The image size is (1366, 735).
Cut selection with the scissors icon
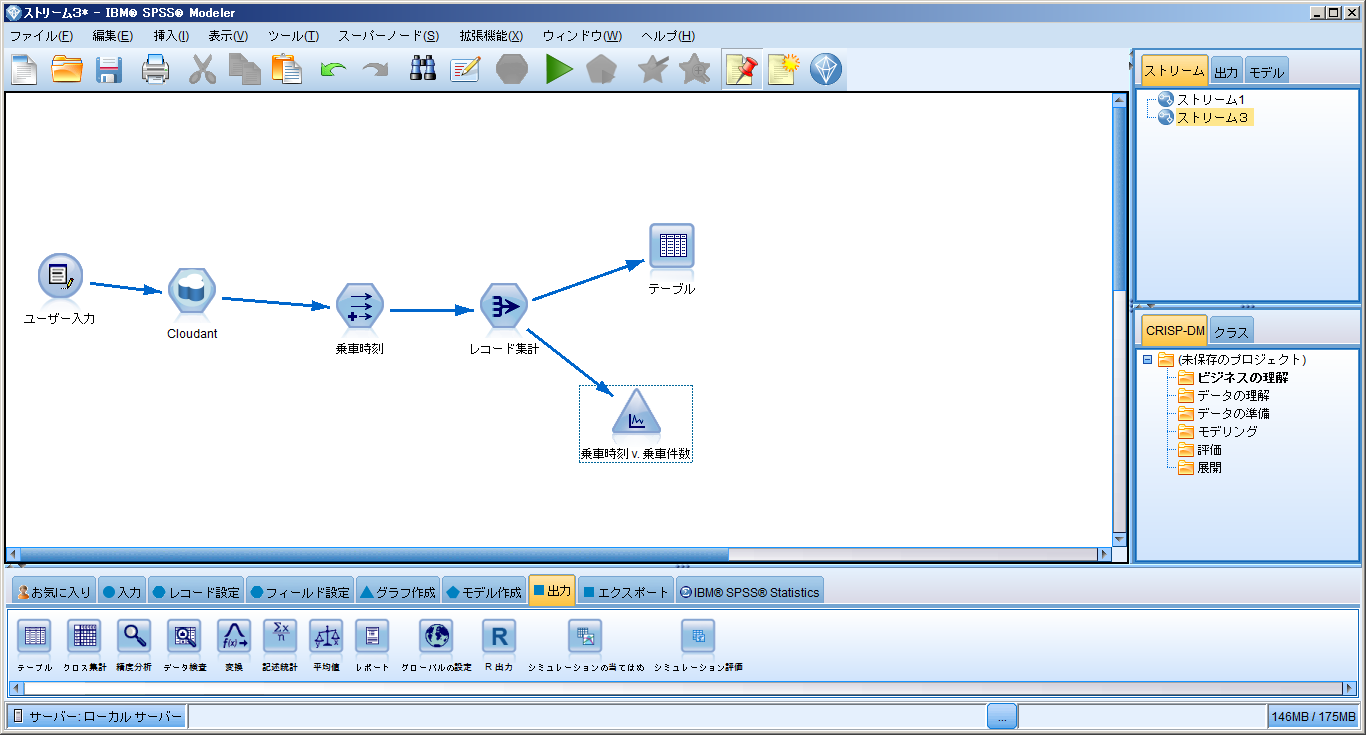[202, 70]
